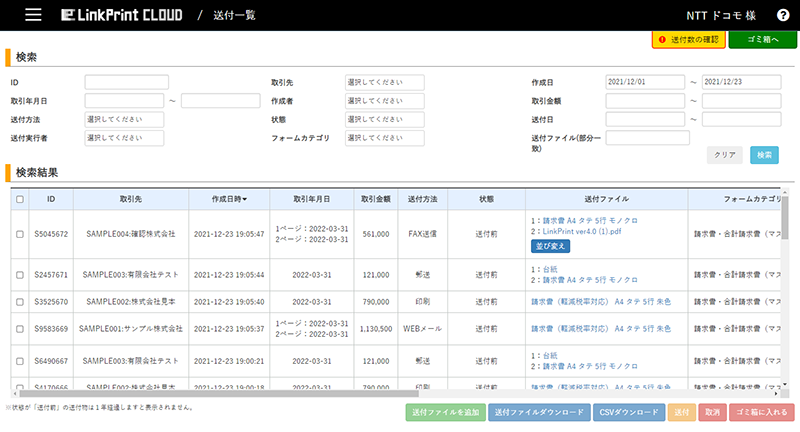The height and width of the screenshot is (432, 800).
Task: Click the 送付一覧 breadcrumb title
Action: 234,15
